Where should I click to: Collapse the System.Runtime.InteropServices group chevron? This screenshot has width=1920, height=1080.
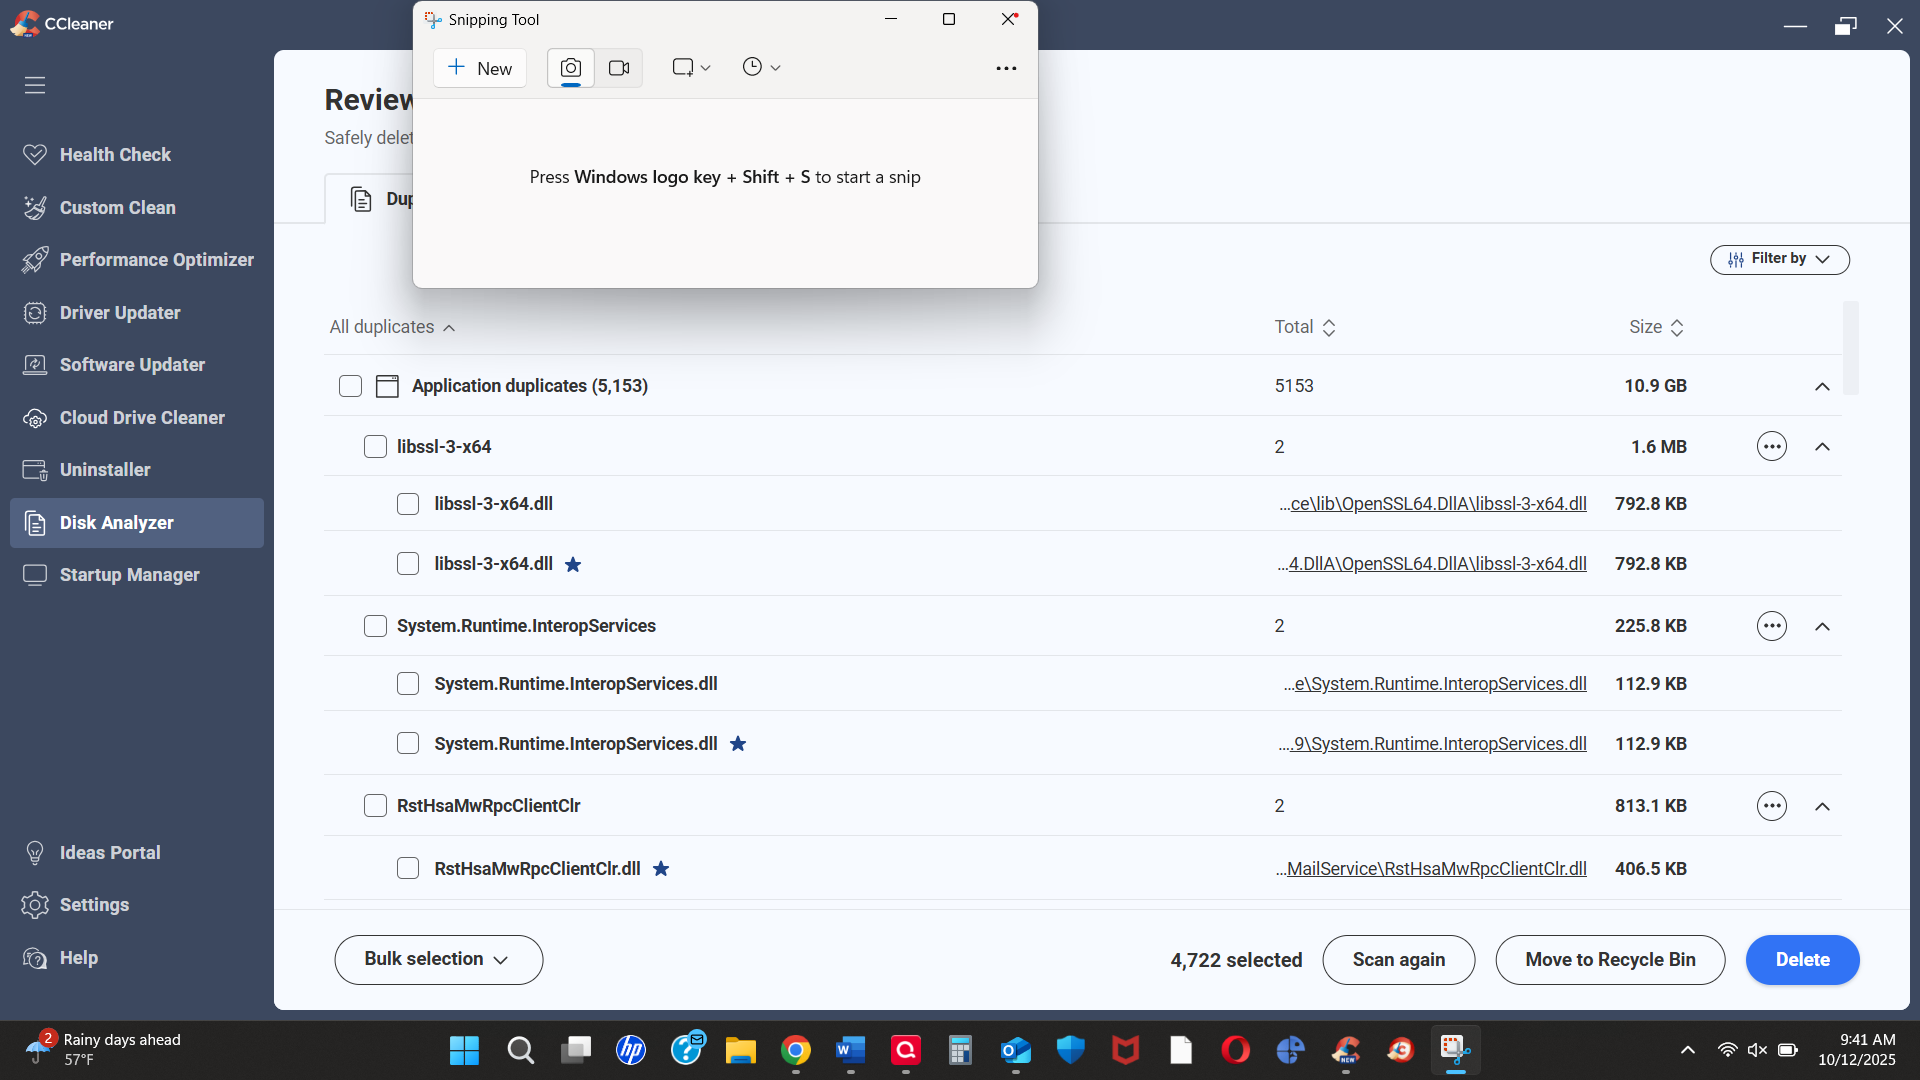pyautogui.click(x=1822, y=627)
